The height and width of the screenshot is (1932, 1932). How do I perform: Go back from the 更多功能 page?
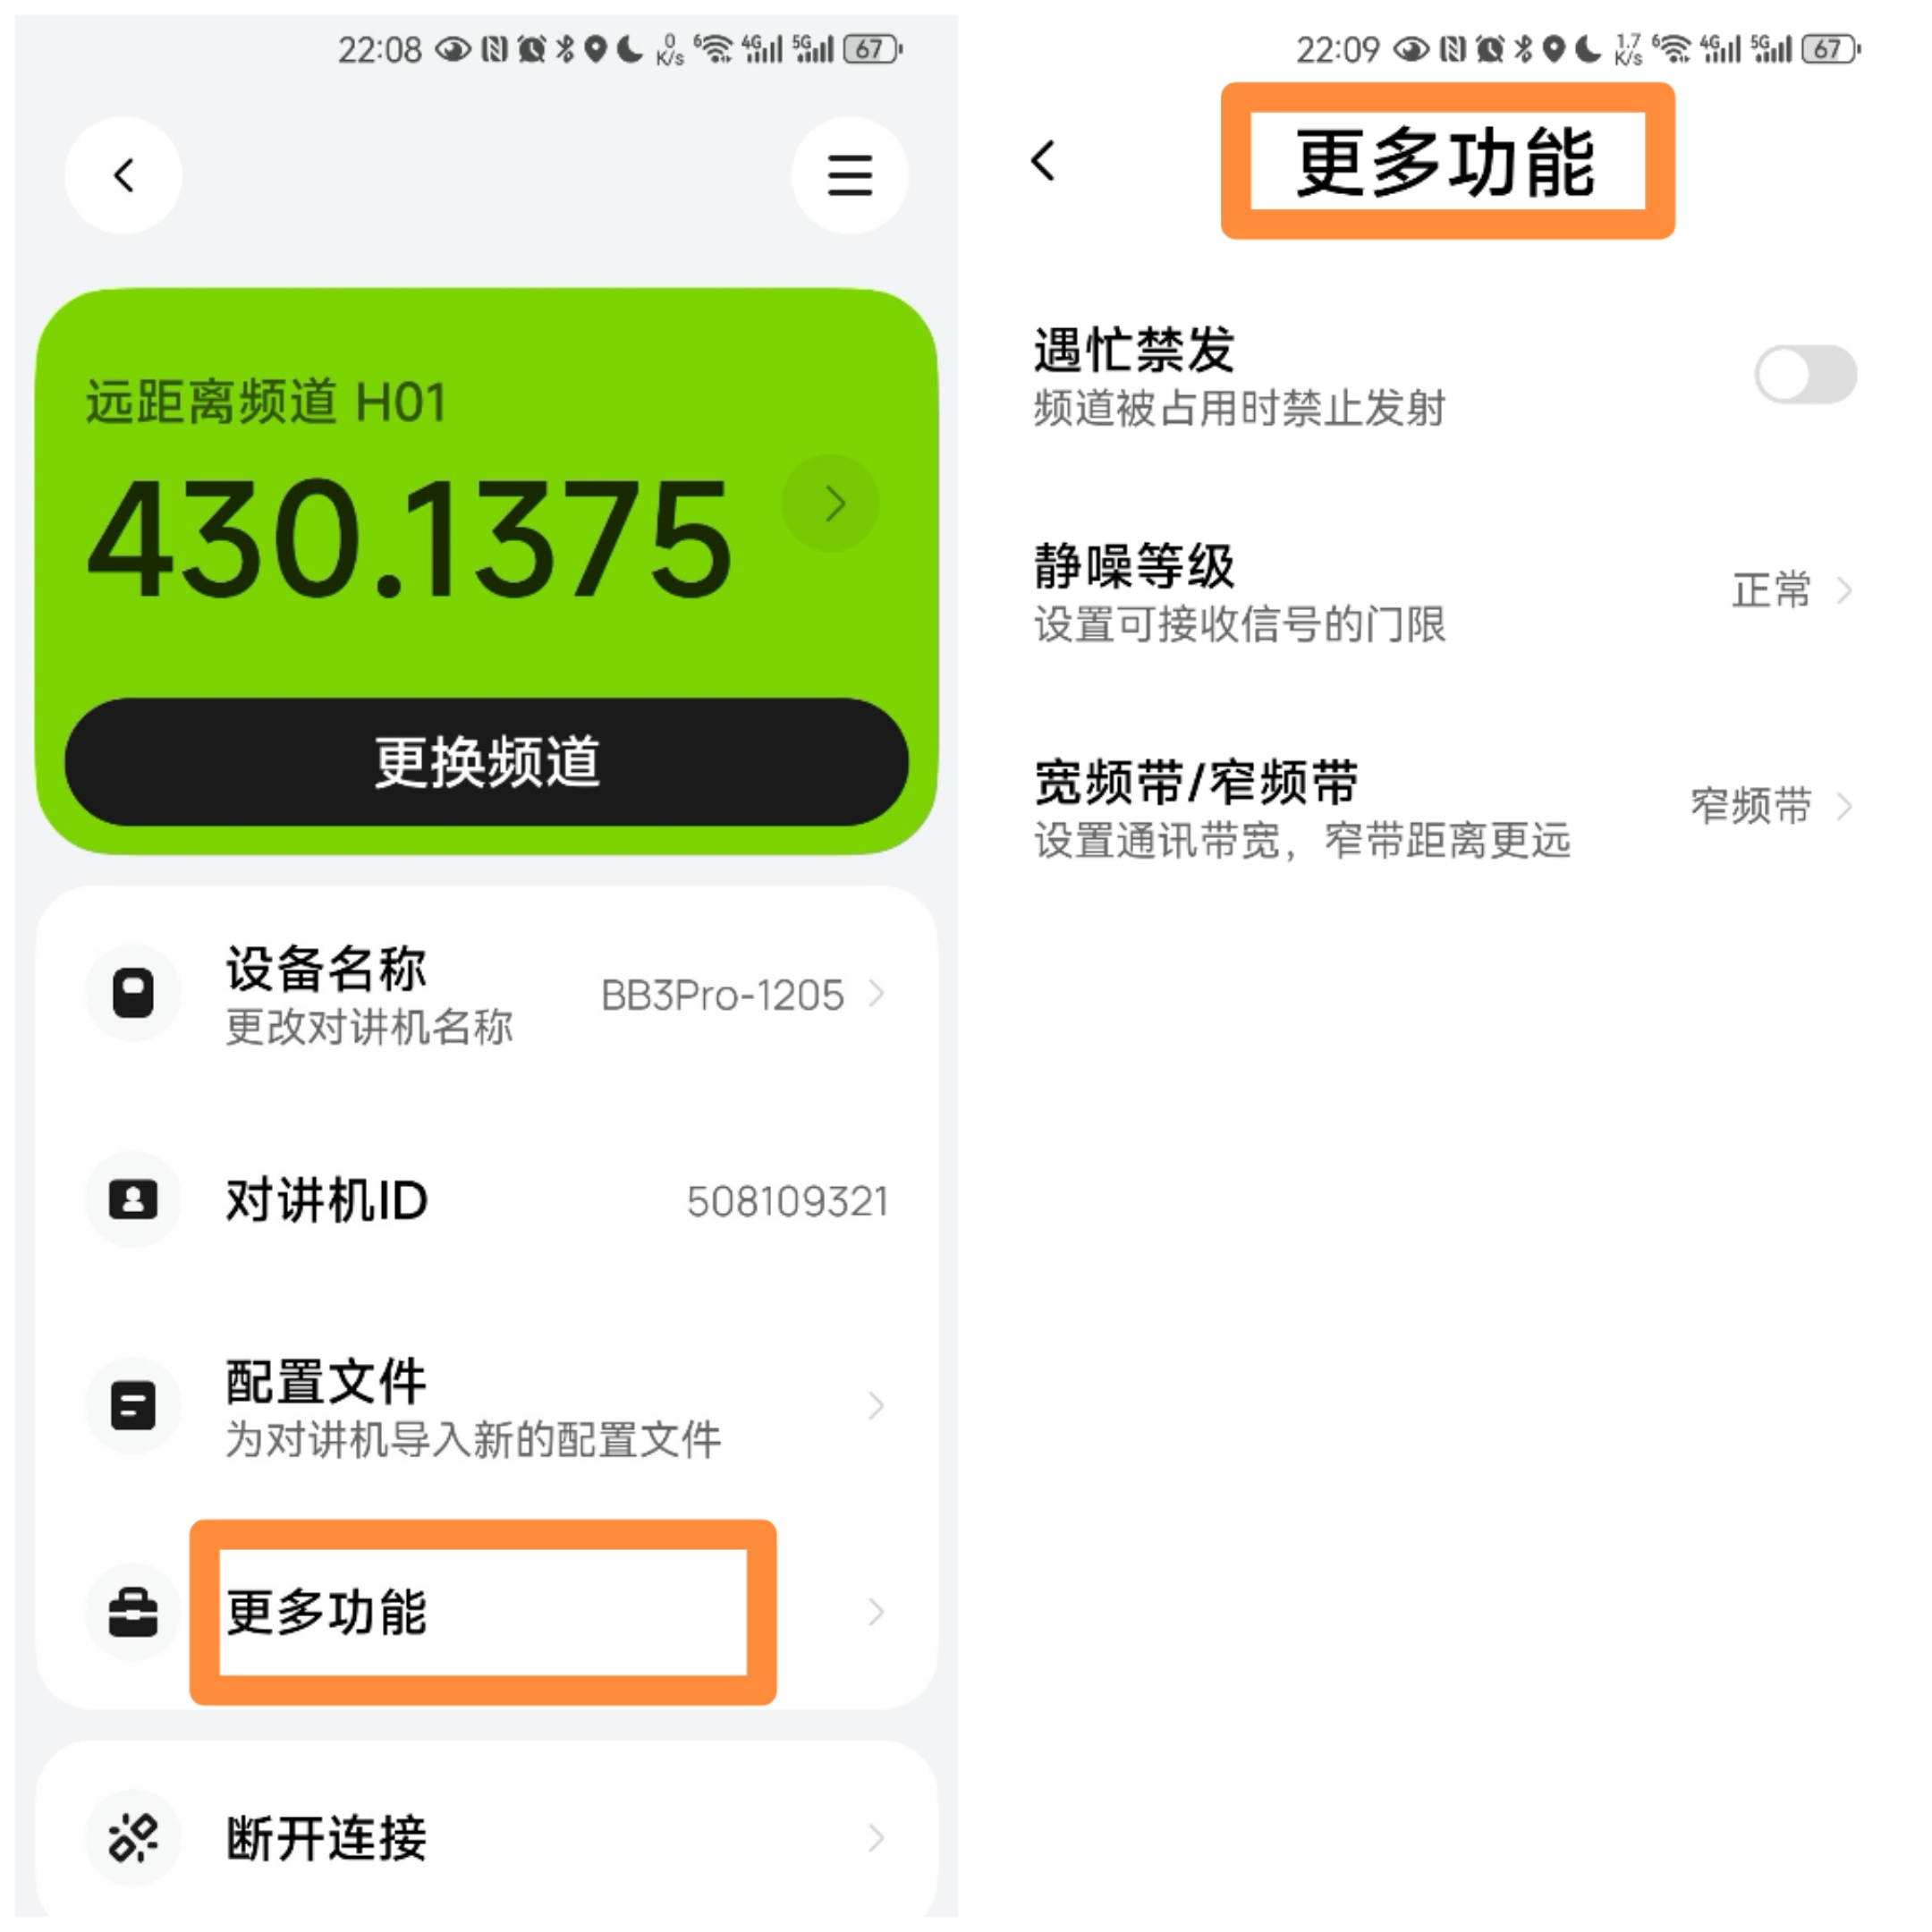pyautogui.click(x=1043, y=161)
